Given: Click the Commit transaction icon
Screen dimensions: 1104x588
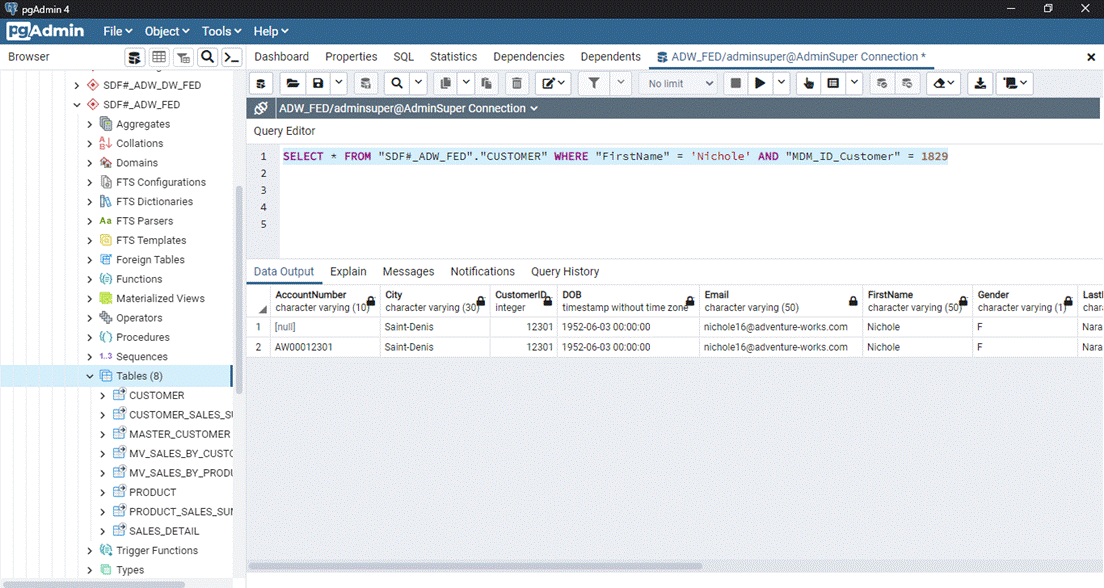Looking at the screenshot, I should pyautogui.click(x=882, y=84).
